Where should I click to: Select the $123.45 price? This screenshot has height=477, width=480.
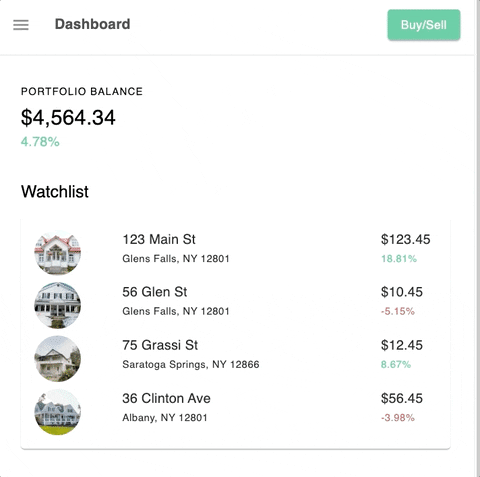405,239
